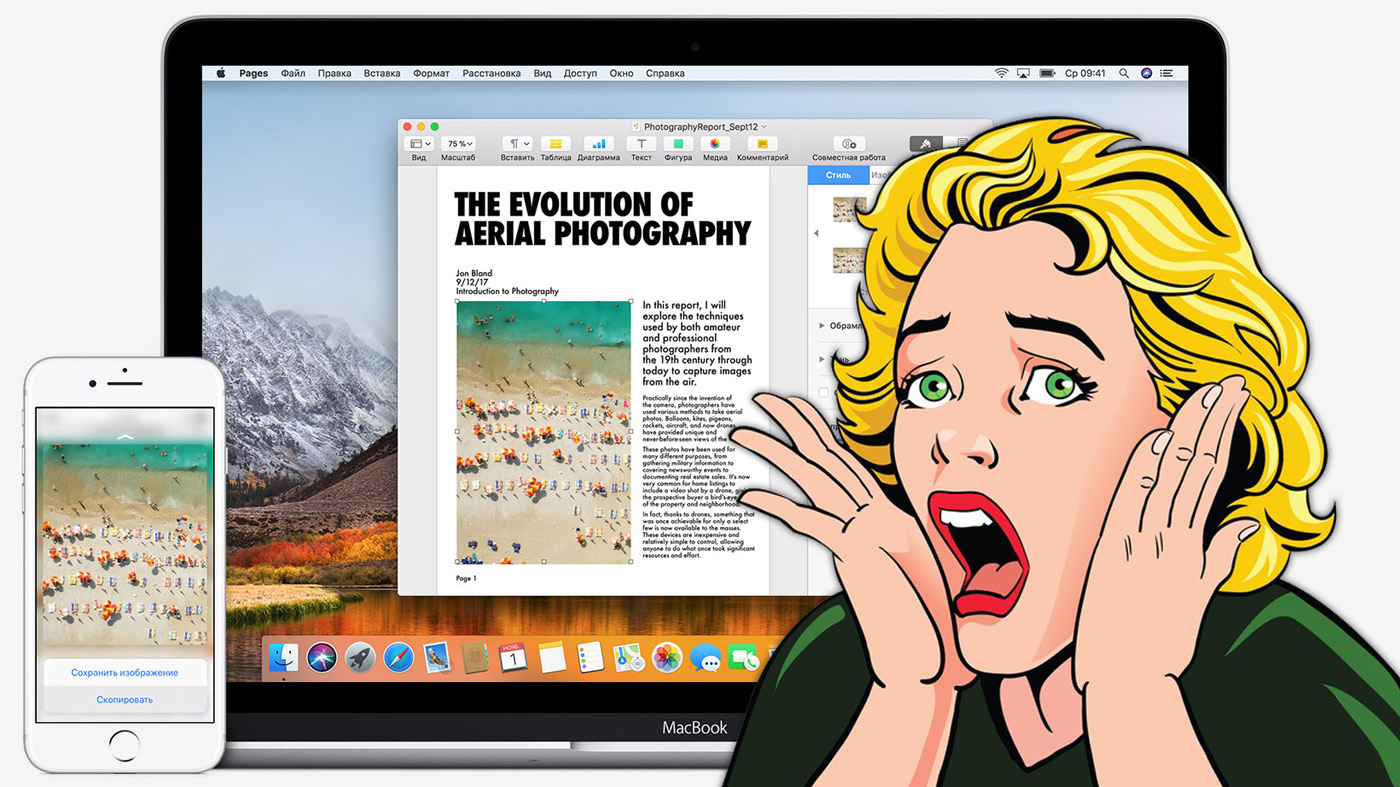1400x787 pixels.
Task: Open Spotlight search magnifier icon
Action: (1124, 73)
